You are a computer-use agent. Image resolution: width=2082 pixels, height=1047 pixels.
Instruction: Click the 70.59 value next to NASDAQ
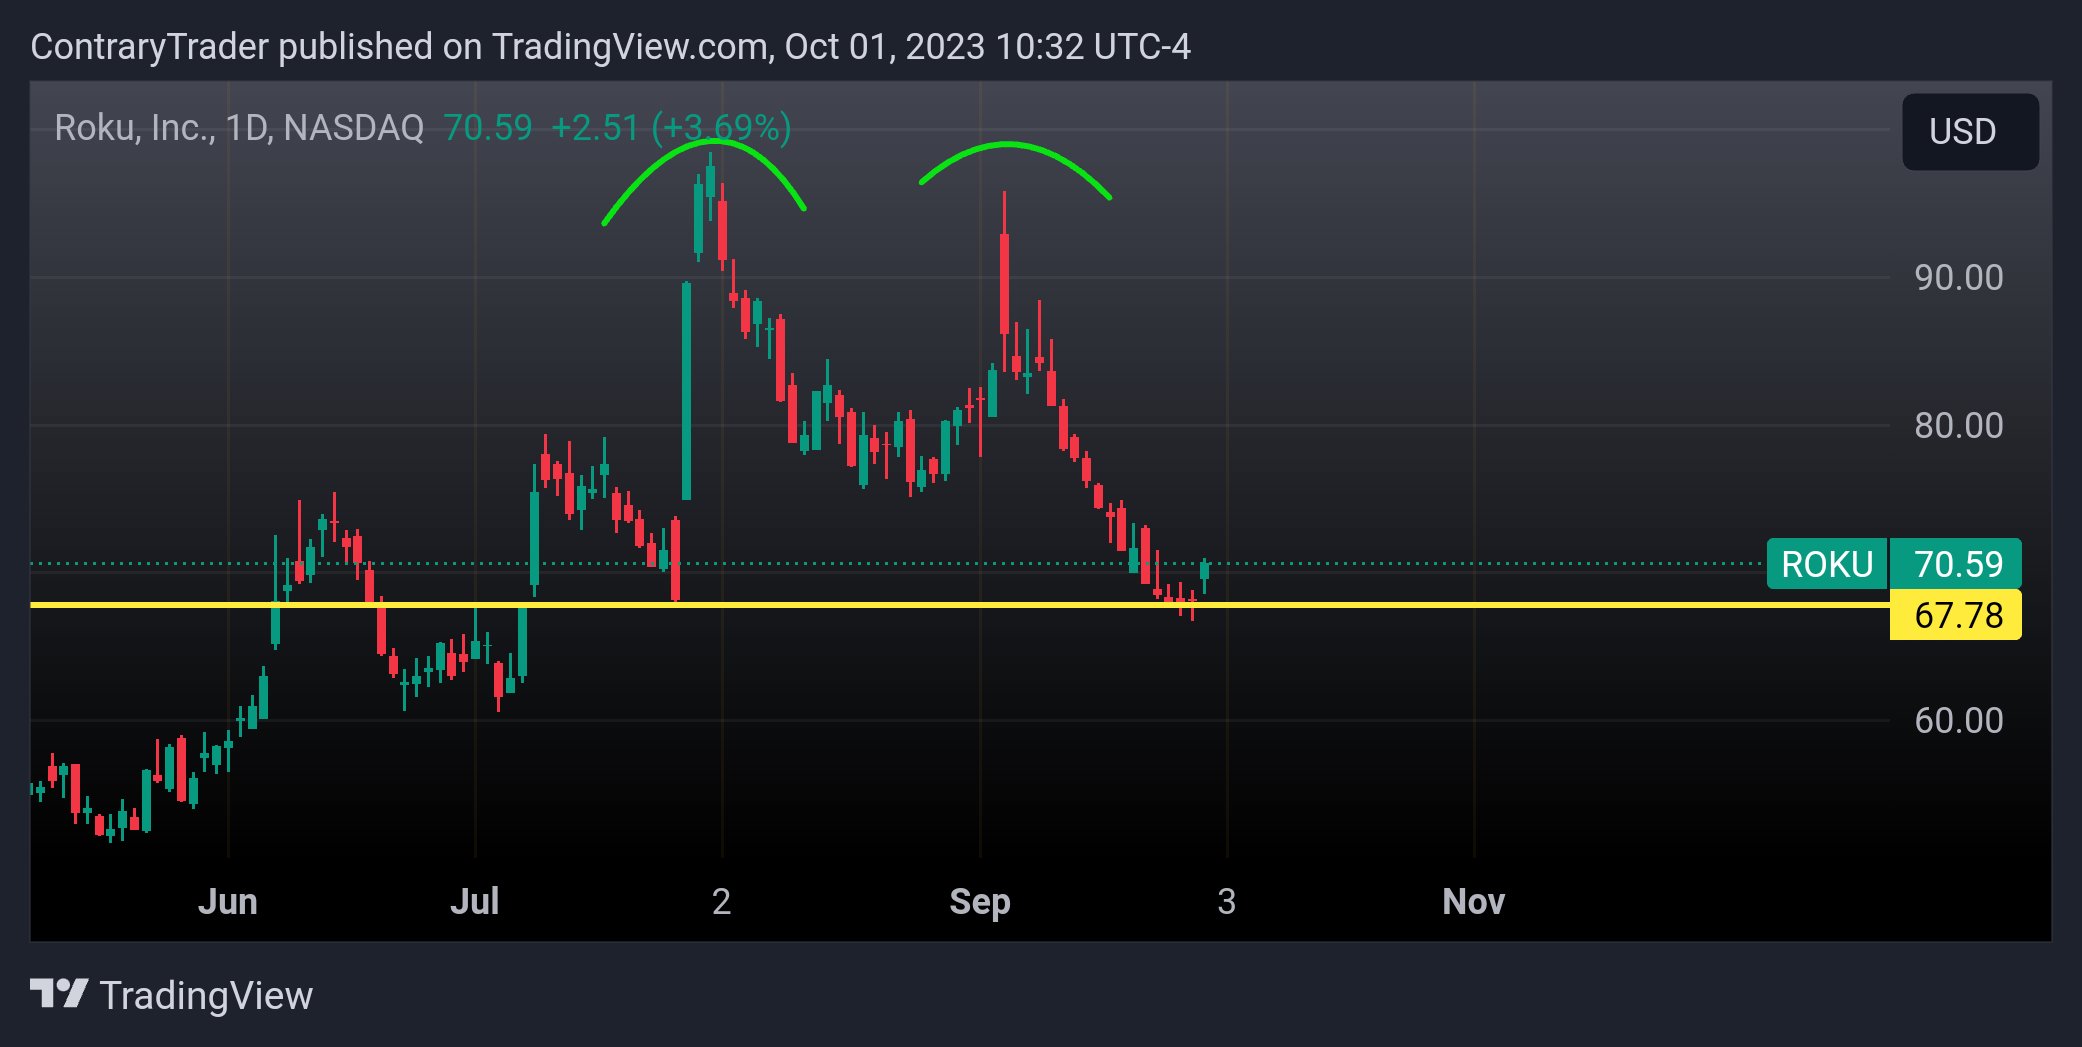[x=488, y=128]
